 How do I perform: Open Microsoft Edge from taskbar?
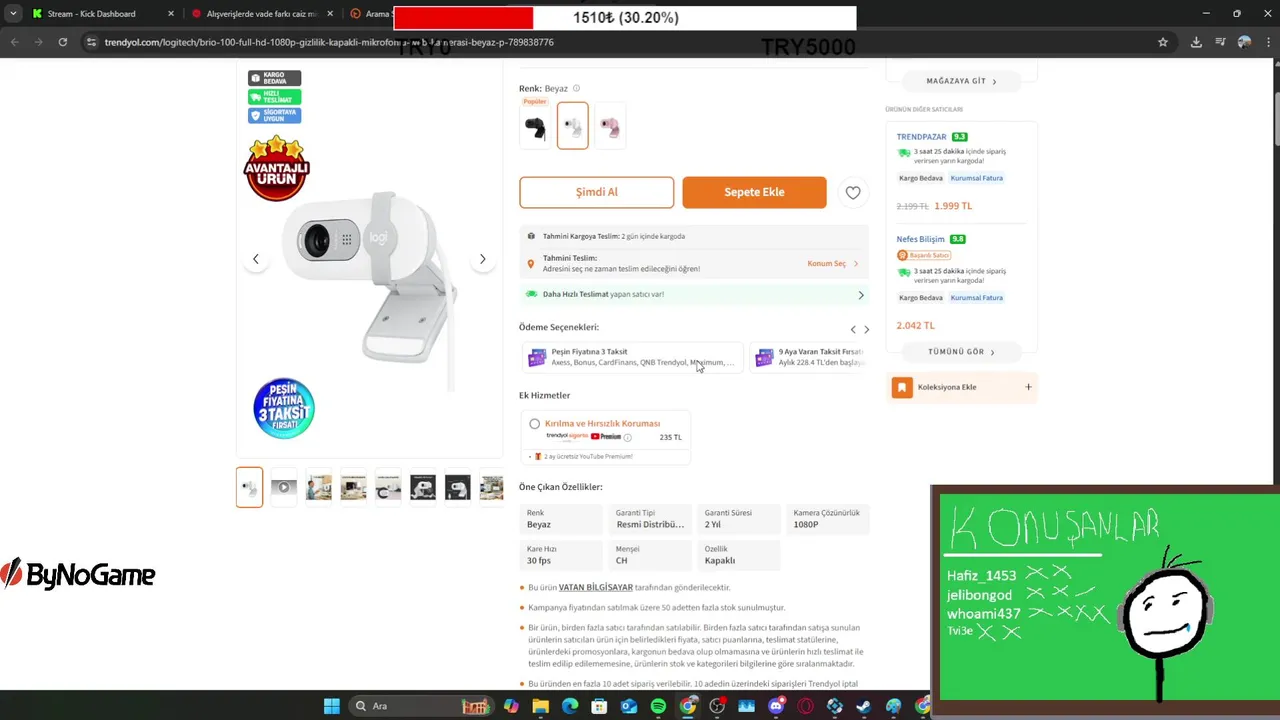[x=570, y=706]
